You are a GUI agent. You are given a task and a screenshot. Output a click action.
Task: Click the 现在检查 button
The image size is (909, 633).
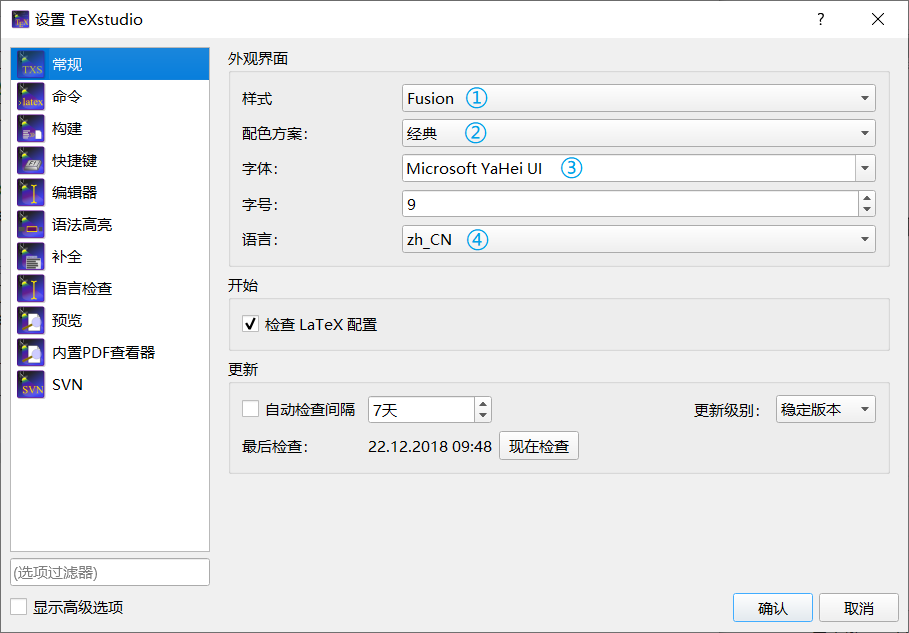[539, 446]
